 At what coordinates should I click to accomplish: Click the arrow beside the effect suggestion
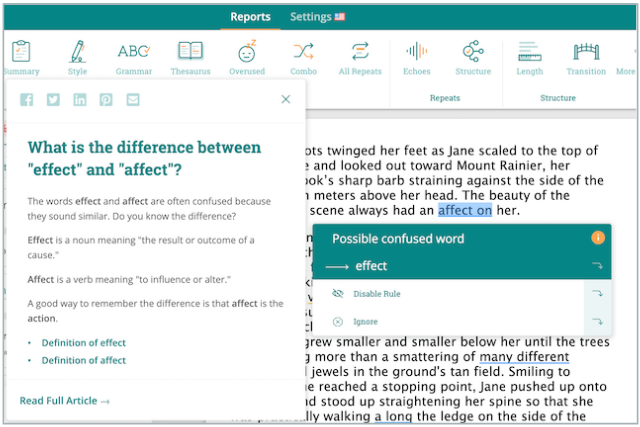click(x=598, y=266)
